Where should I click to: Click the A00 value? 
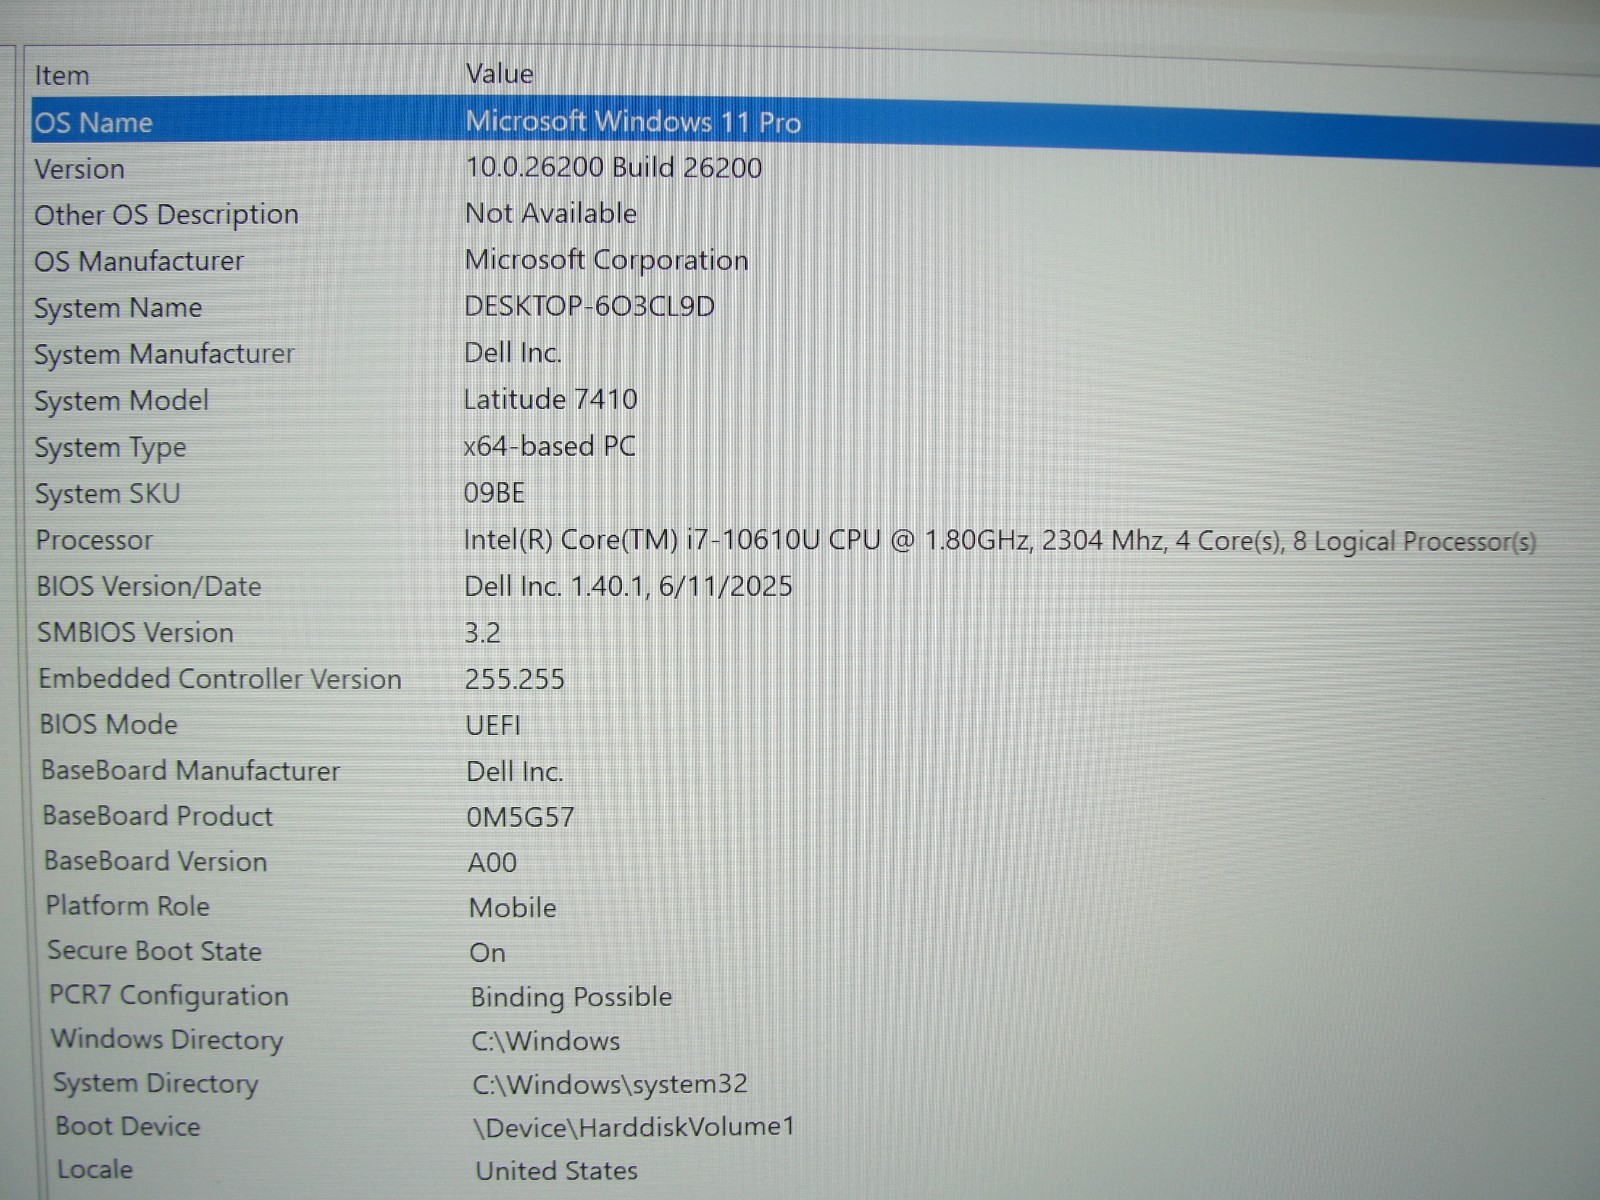tap(492, 863)
